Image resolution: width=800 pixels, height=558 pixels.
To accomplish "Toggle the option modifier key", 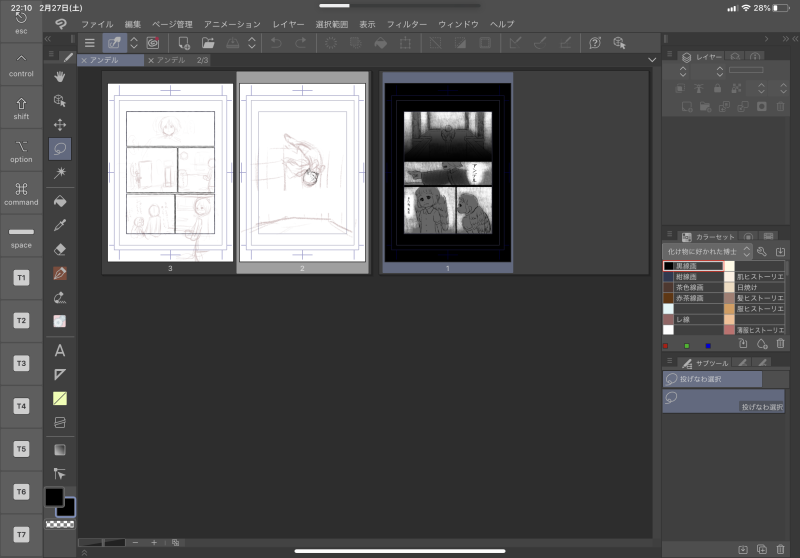I will [21, 149].
